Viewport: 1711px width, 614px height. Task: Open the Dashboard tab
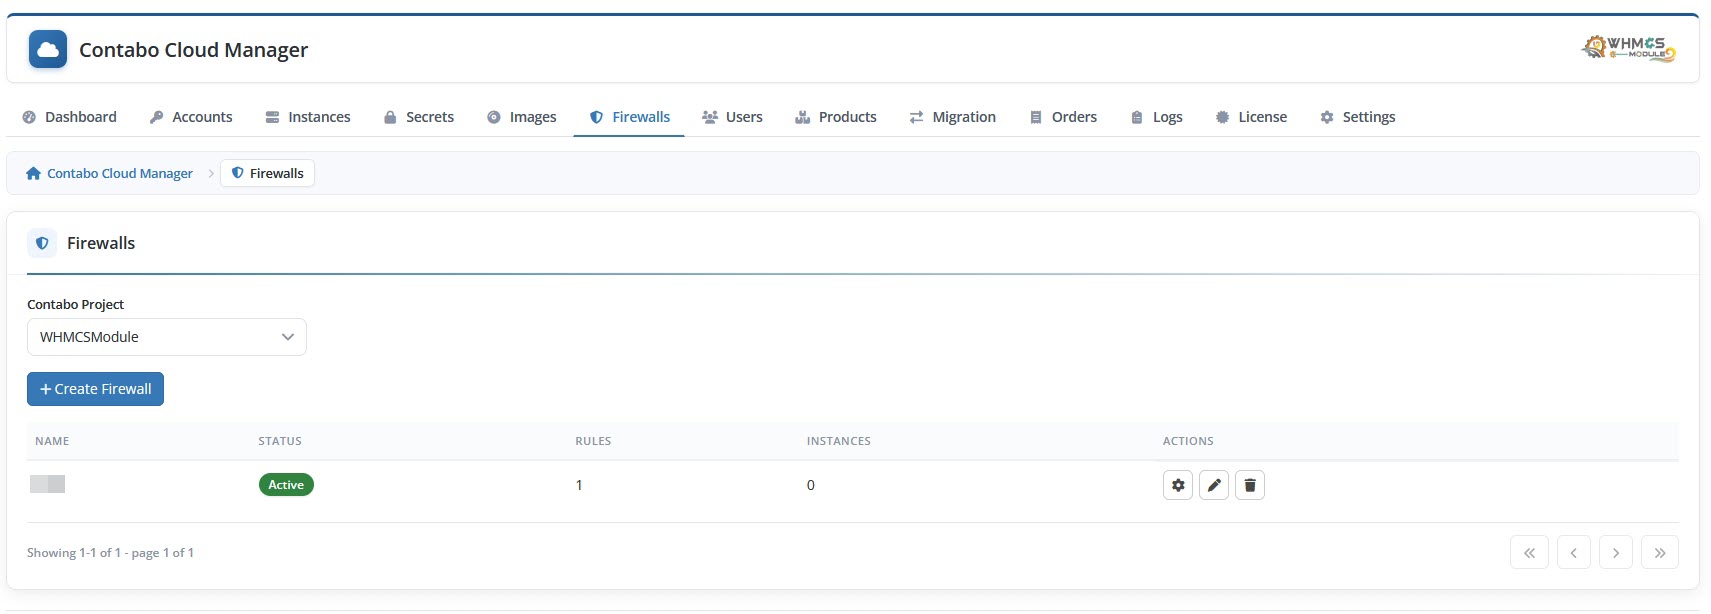tap(69, 117)
